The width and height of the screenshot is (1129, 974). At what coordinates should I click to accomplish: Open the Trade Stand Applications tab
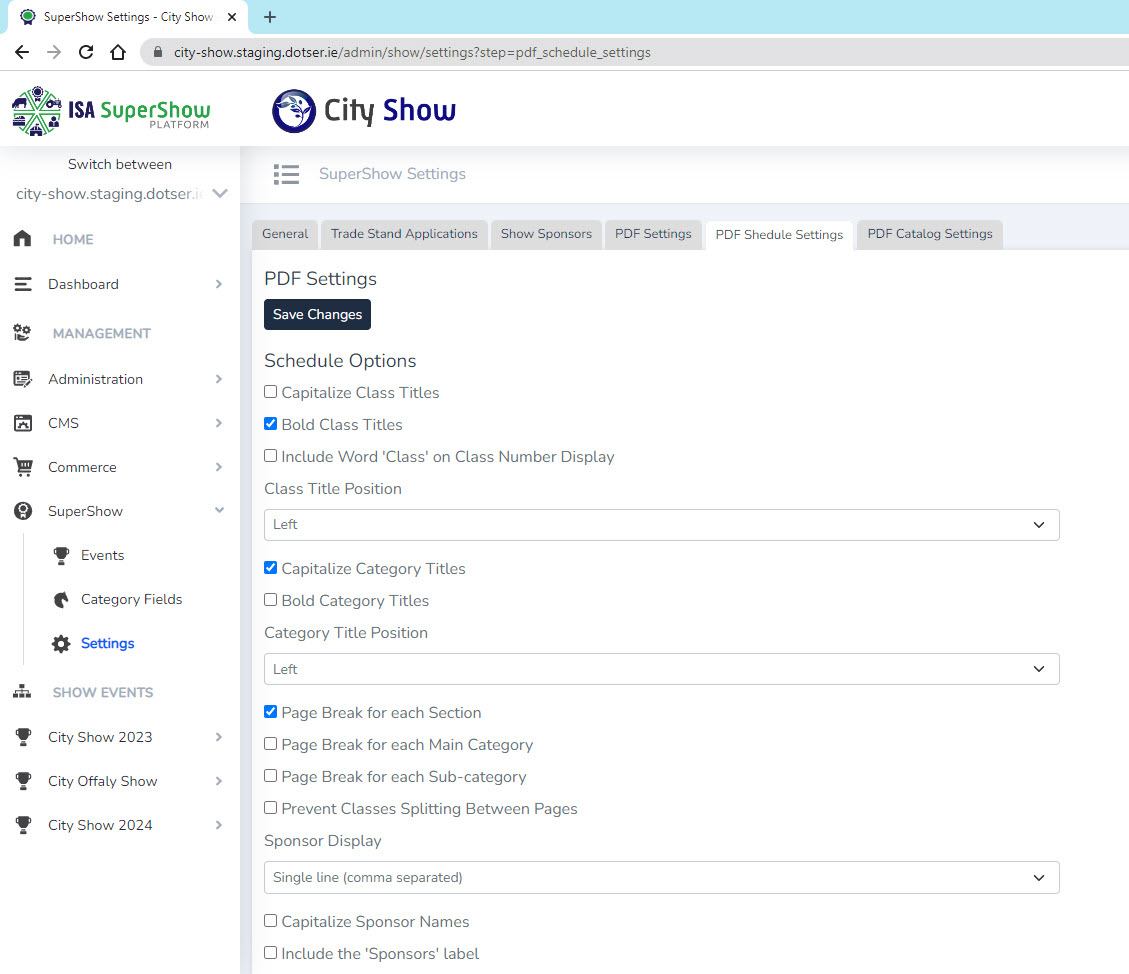tap(404, 234)
